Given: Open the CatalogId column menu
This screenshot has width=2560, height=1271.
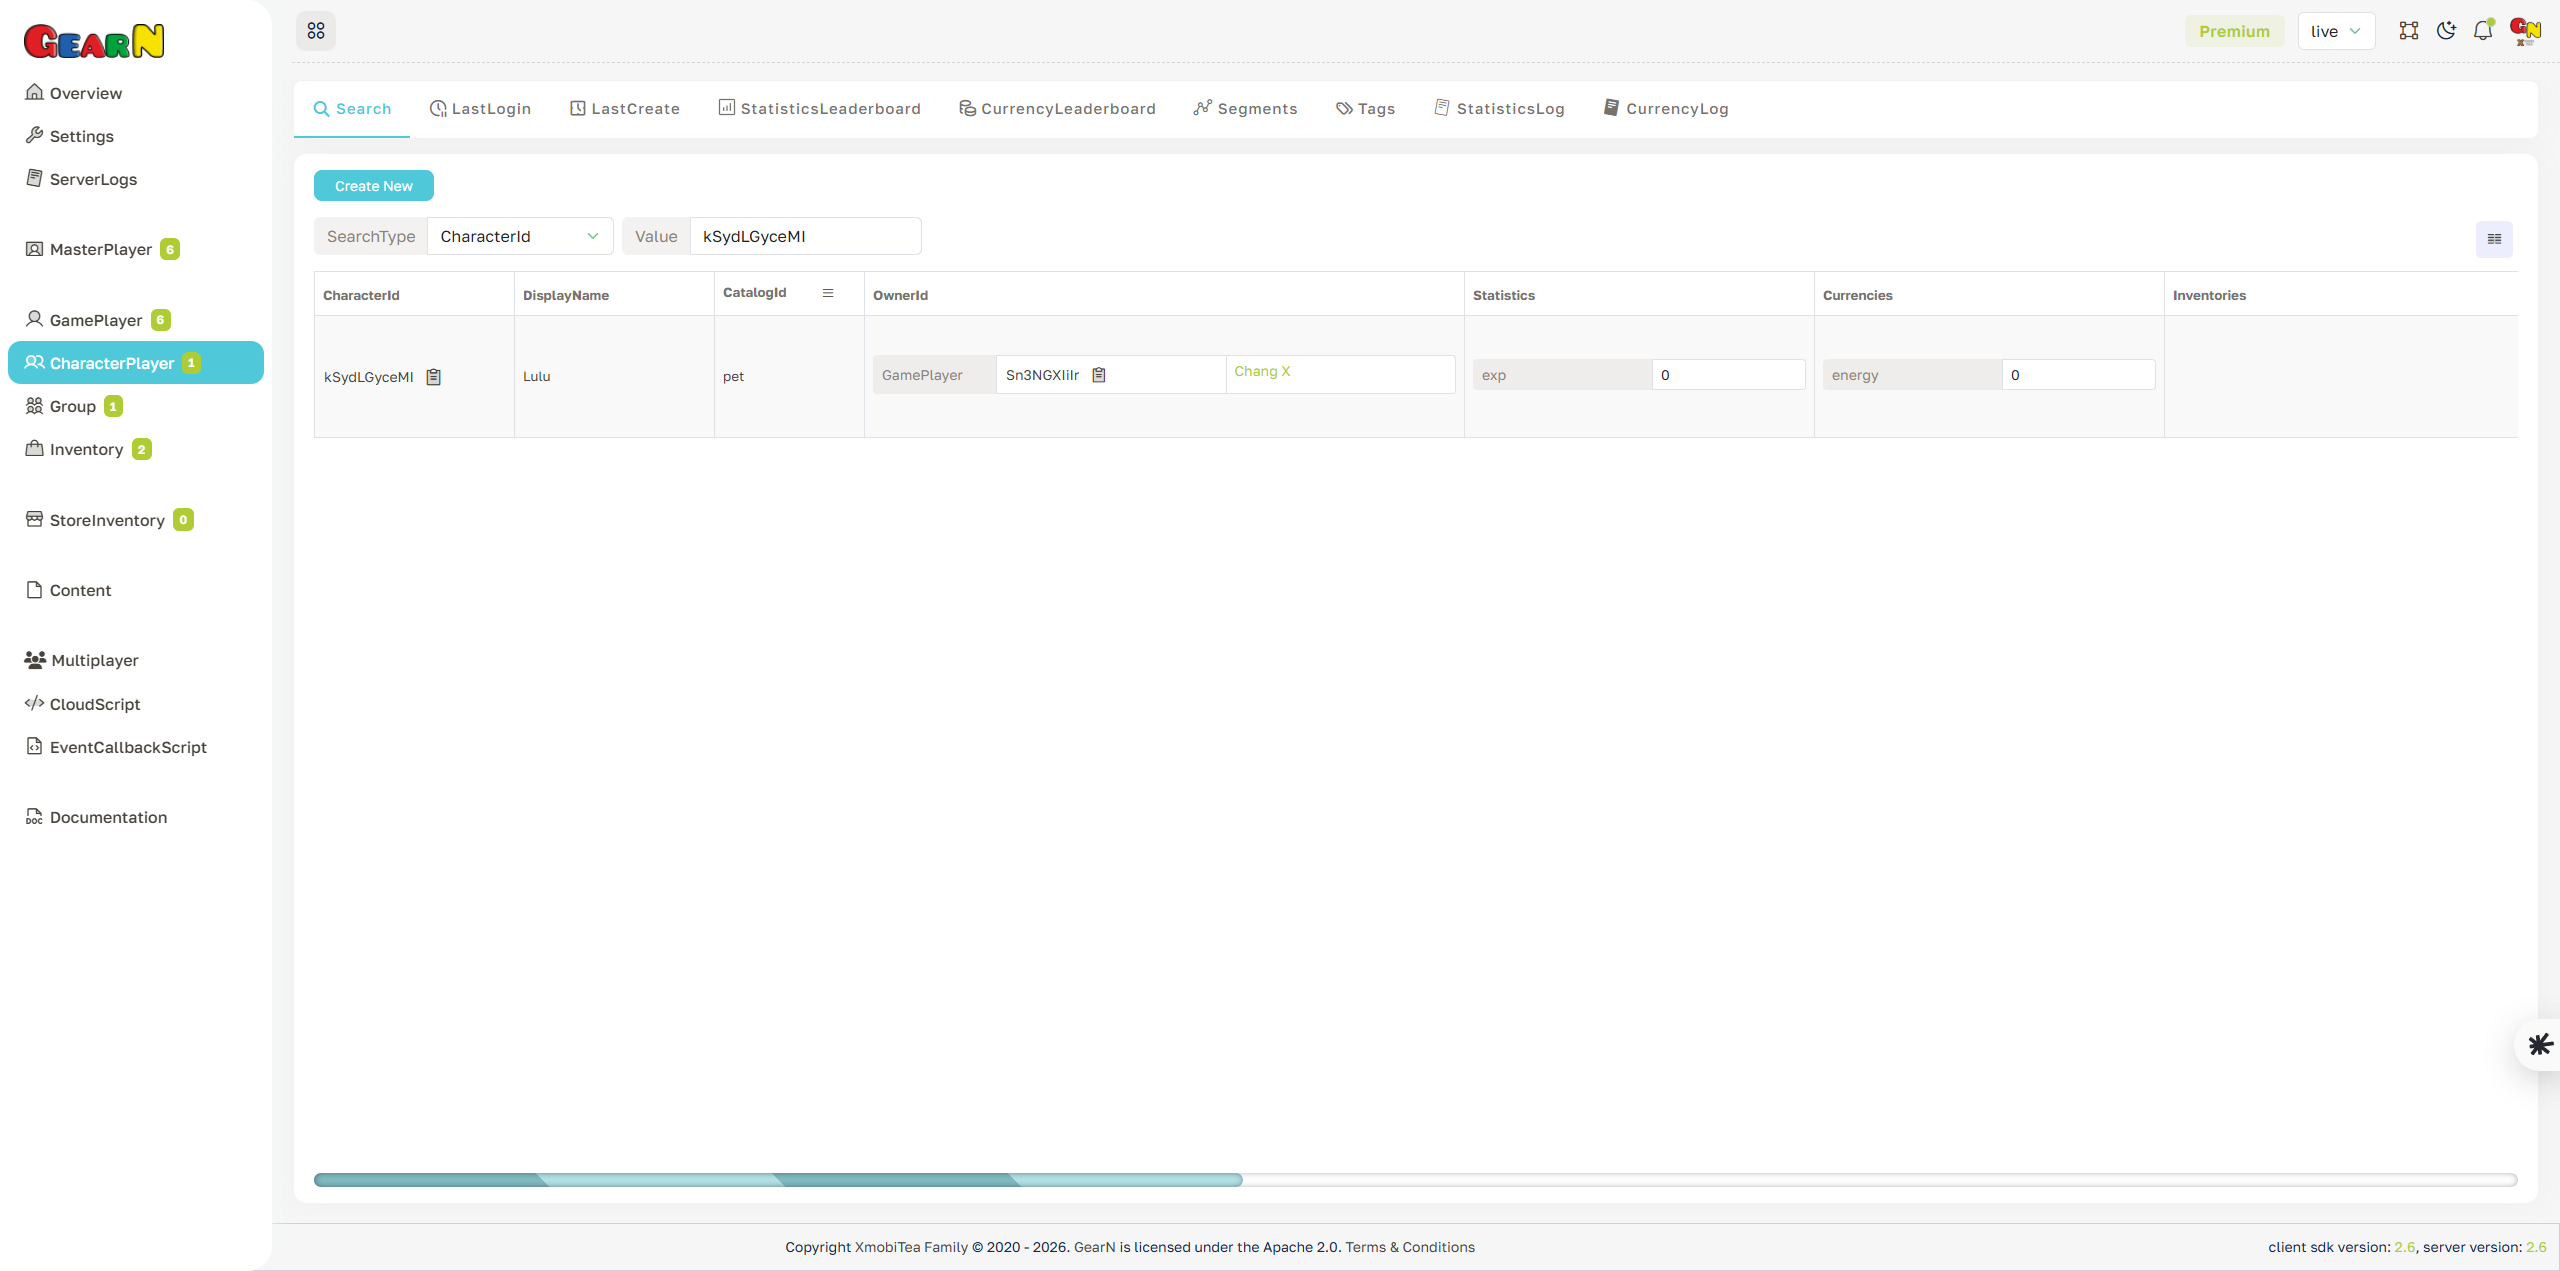Looking at the screenshot, I should click(x=827, y=292).
